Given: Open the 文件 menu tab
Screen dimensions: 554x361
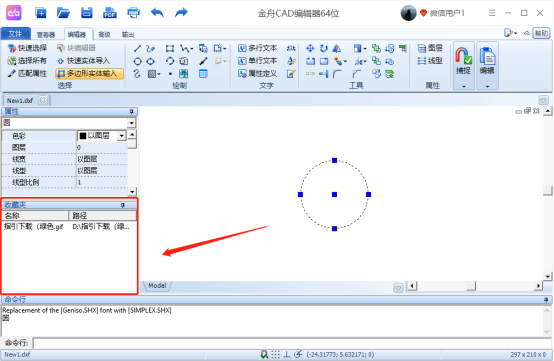Looking at the screenshot, I should (x=15, y=34).
